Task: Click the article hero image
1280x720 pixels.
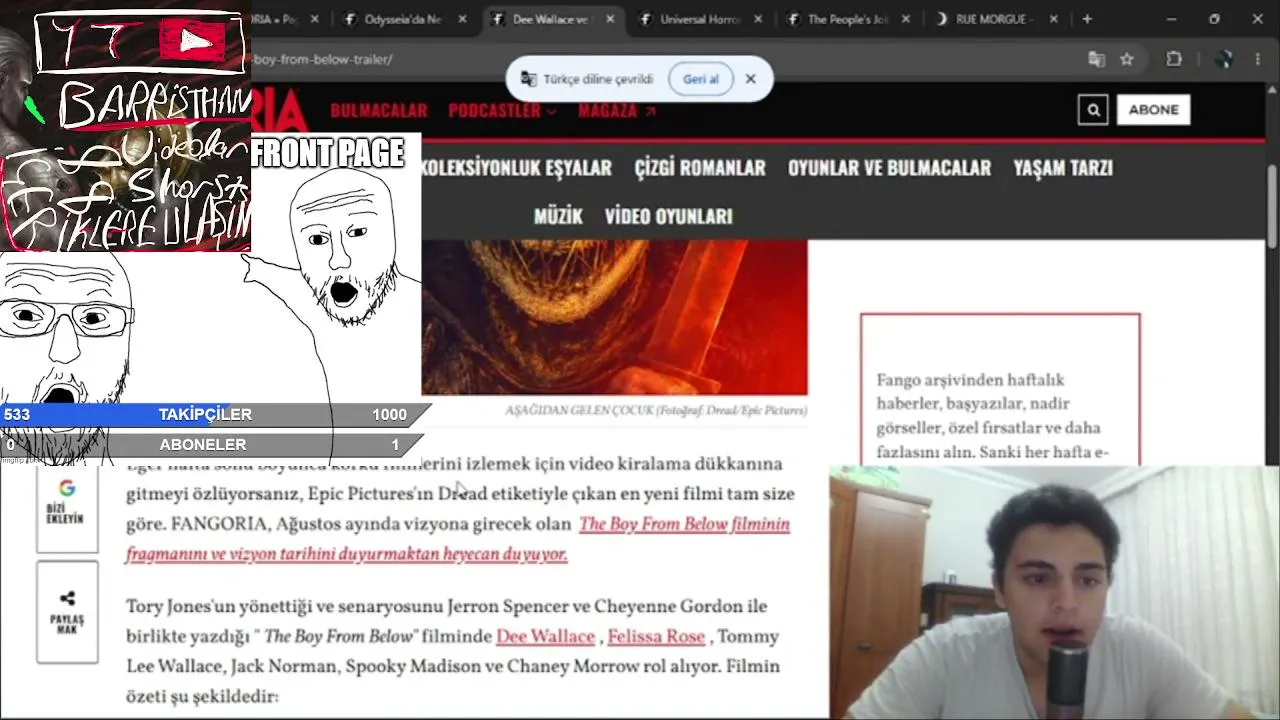Action: (614, 317)
